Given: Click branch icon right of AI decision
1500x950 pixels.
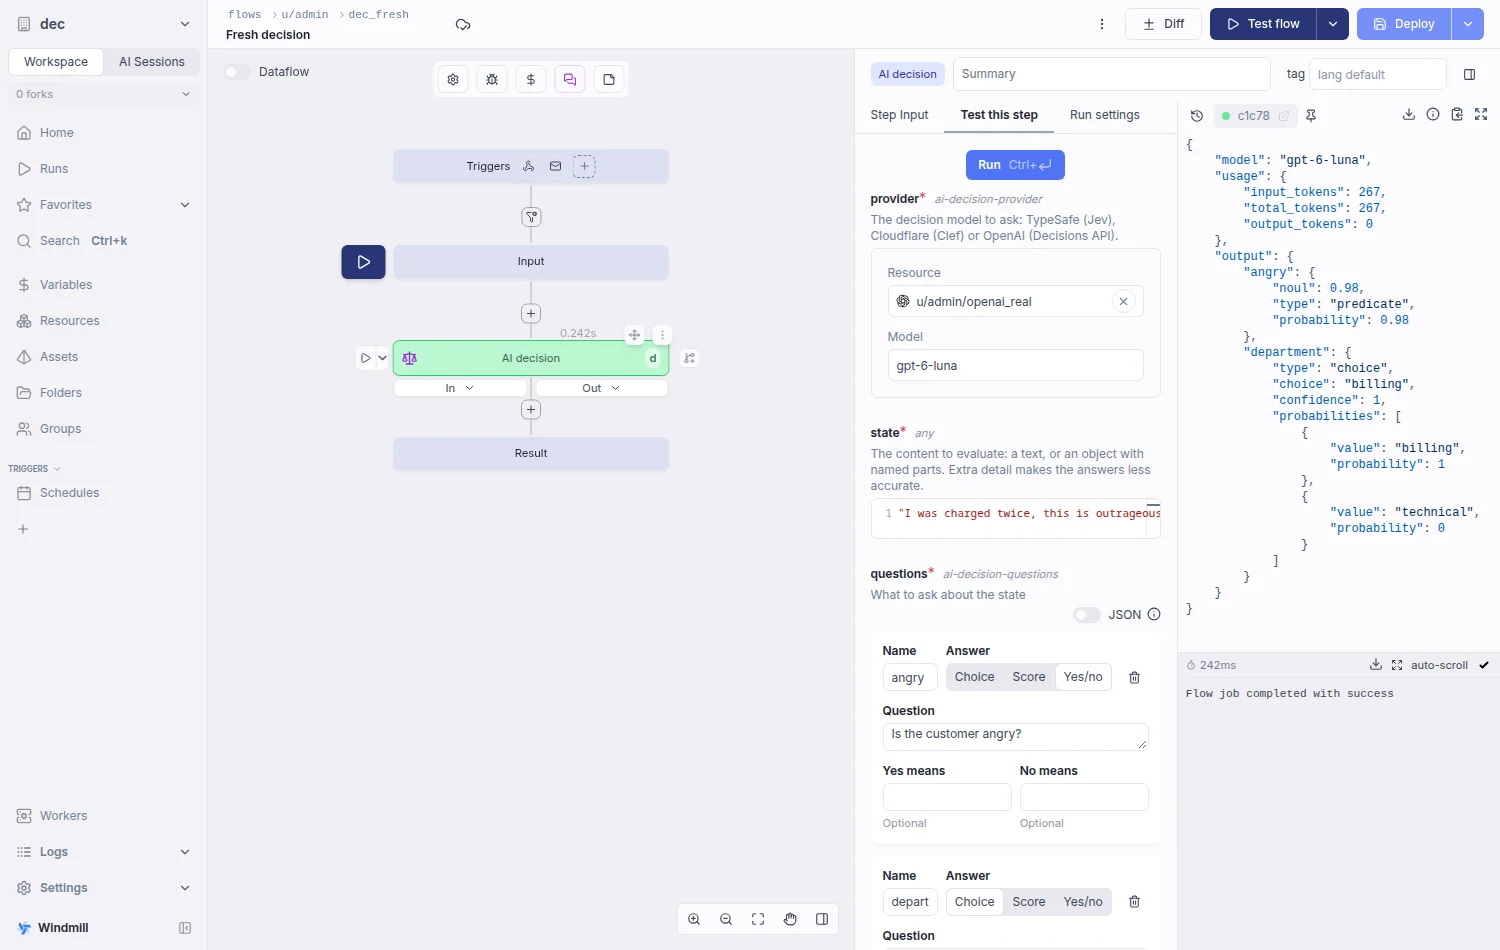Looking at the screenshot, I should [x=690, y=358].
